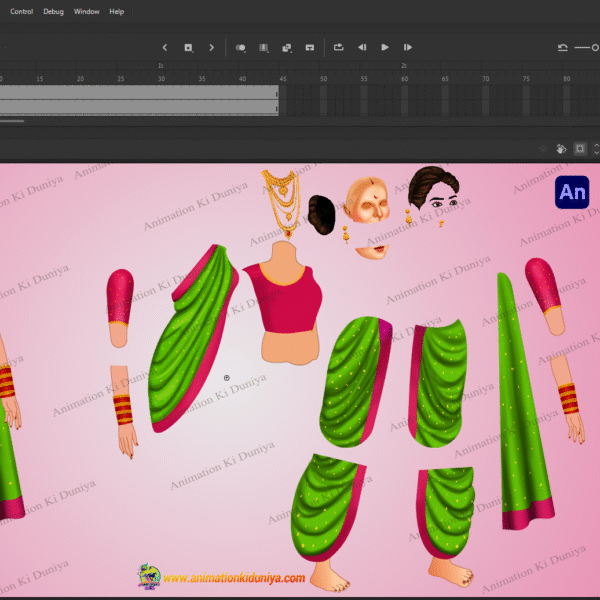This screenshot has height=600, width=600.
Task: Click the Insert Keyframe button
Action: click(188, 47)
